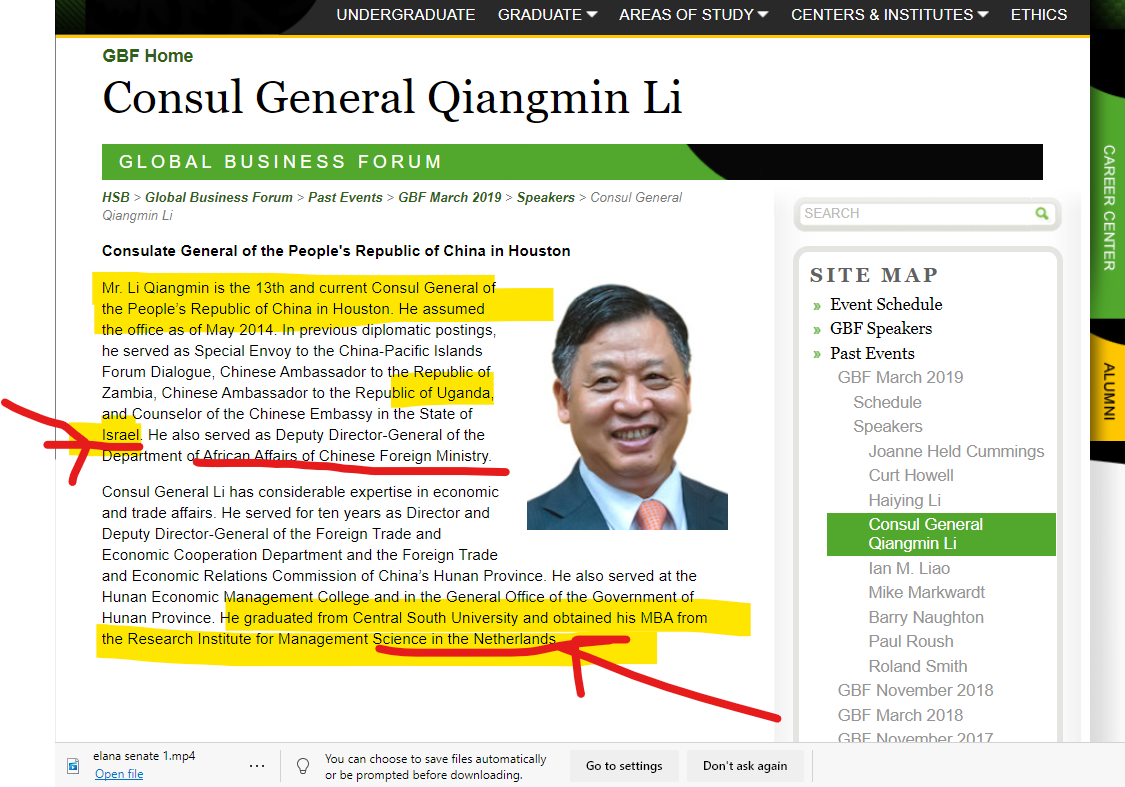The height and width of the screenshot is (787, 1125).
Task: Click Speakers in the breadcrumb trail
Action: 546,197
